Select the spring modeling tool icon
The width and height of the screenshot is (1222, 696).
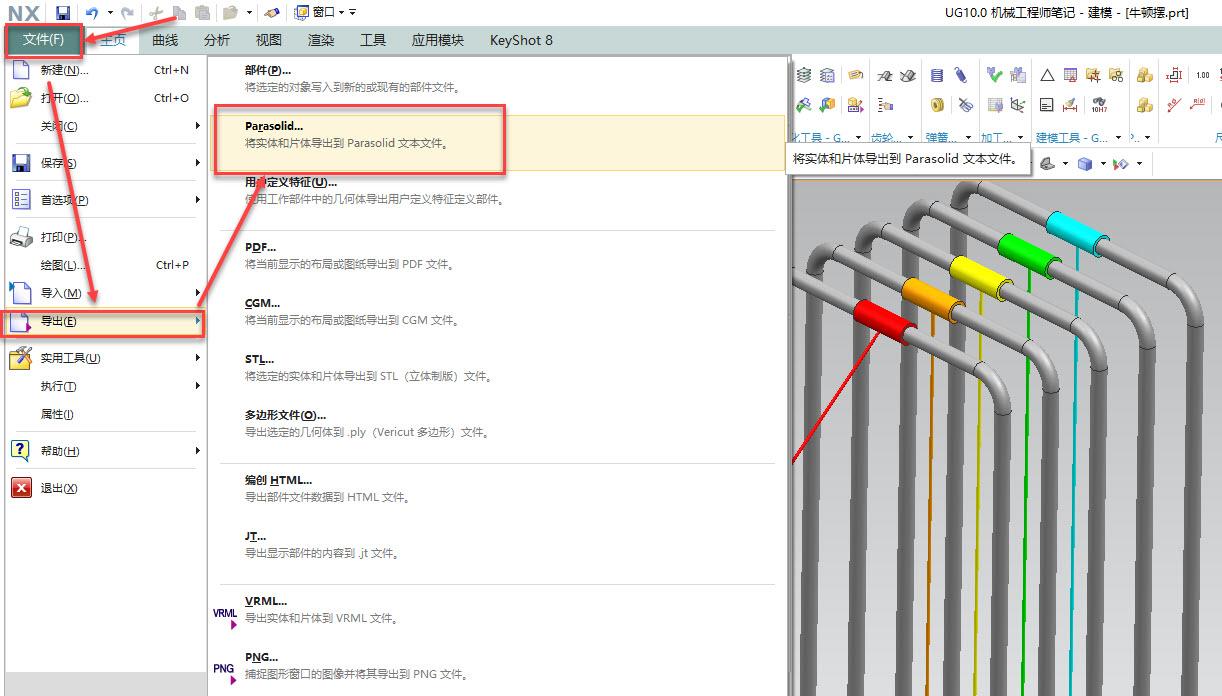click(x=937, y=75)
